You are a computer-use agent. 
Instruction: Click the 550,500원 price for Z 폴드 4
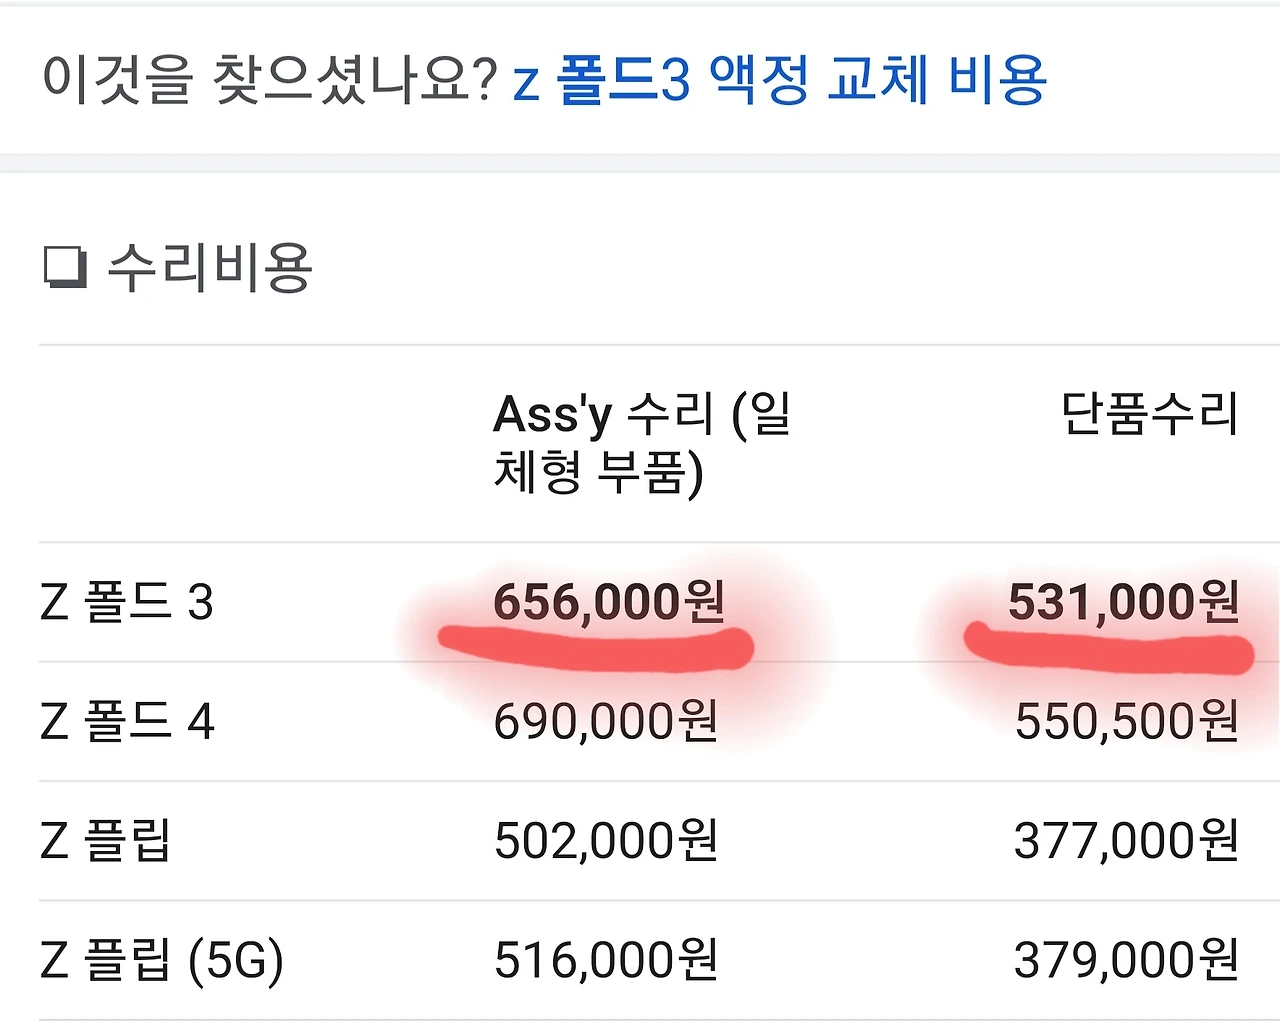pyautogui.click(x=1127, y=721)
